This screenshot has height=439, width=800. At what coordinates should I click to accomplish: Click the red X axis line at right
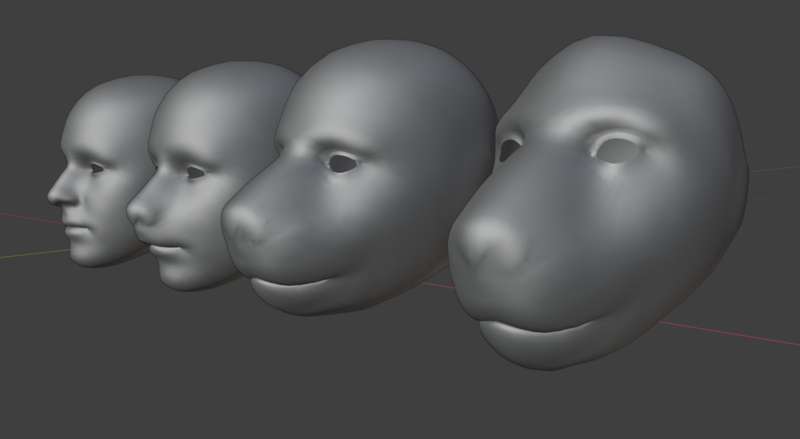pyautogui.click(x=730, y=333)
